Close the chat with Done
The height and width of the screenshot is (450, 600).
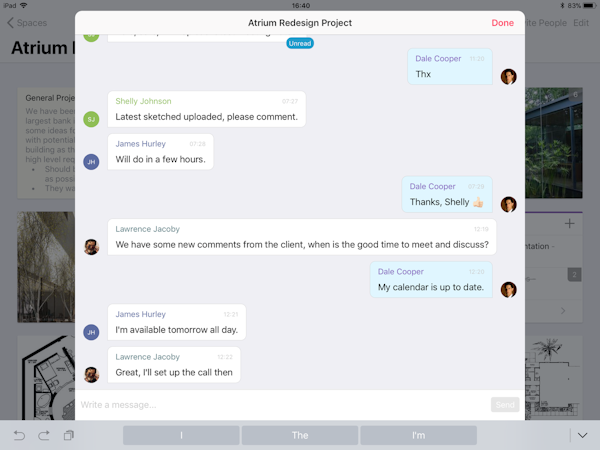click(502, 23)
